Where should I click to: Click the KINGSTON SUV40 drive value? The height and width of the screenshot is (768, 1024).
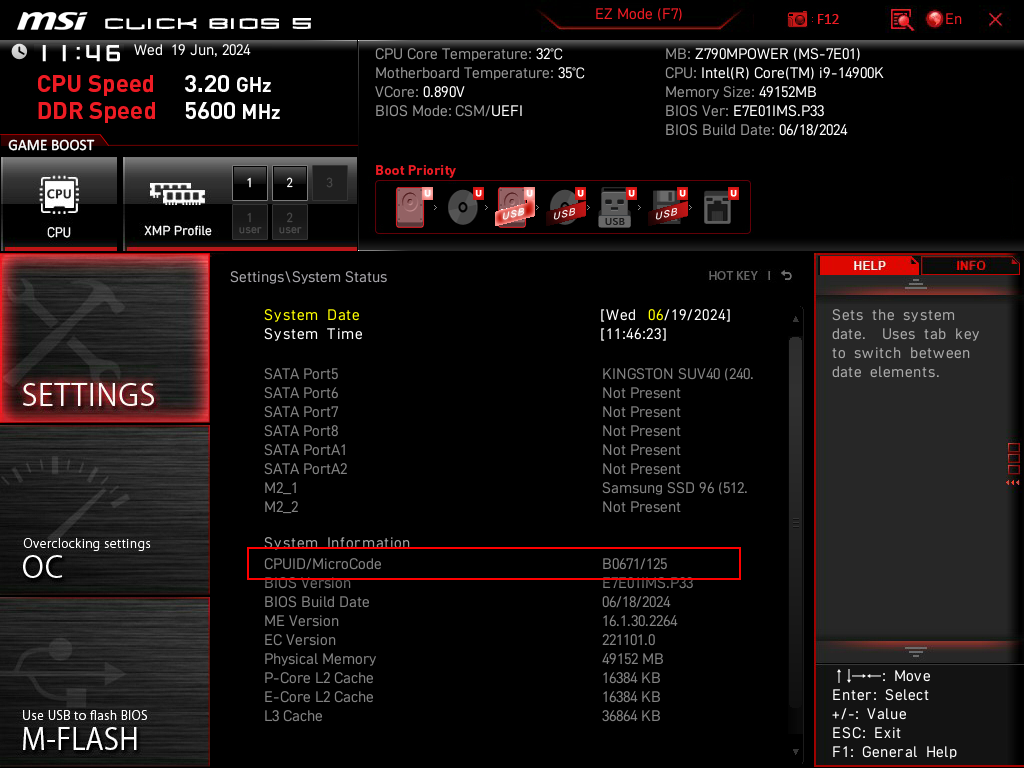click(x=677, y=374)
